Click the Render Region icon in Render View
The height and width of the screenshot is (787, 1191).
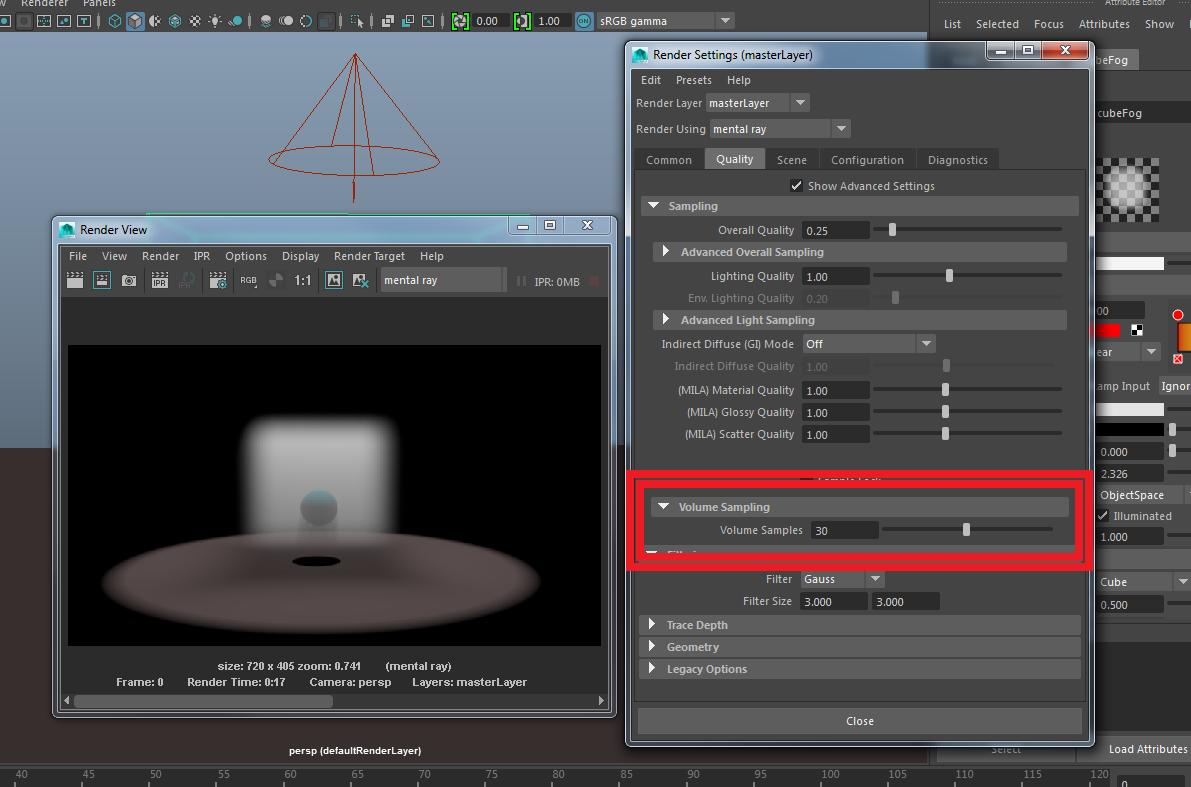[102, 281]
